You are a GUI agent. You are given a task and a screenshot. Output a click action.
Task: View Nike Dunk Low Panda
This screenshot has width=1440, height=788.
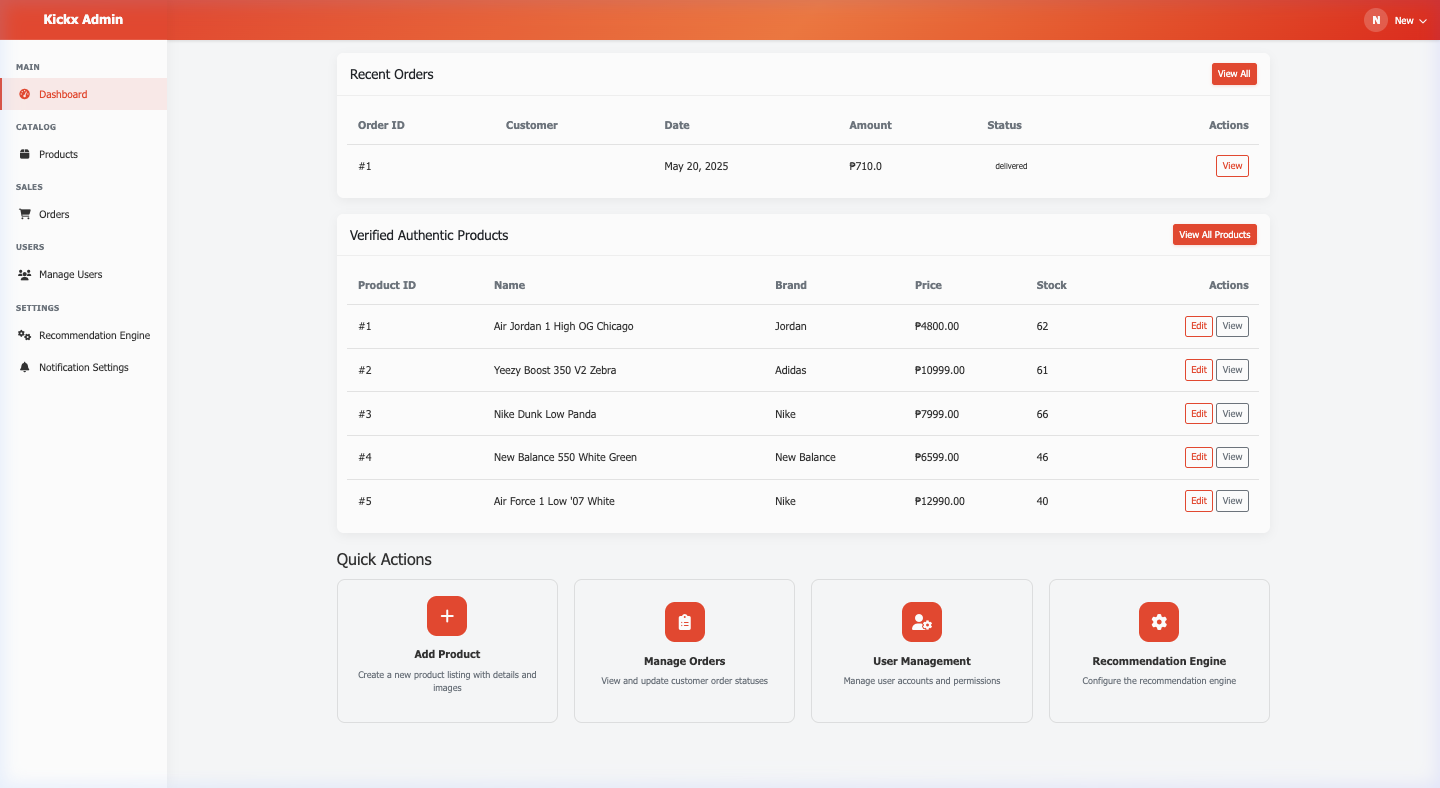point(1232,414)
